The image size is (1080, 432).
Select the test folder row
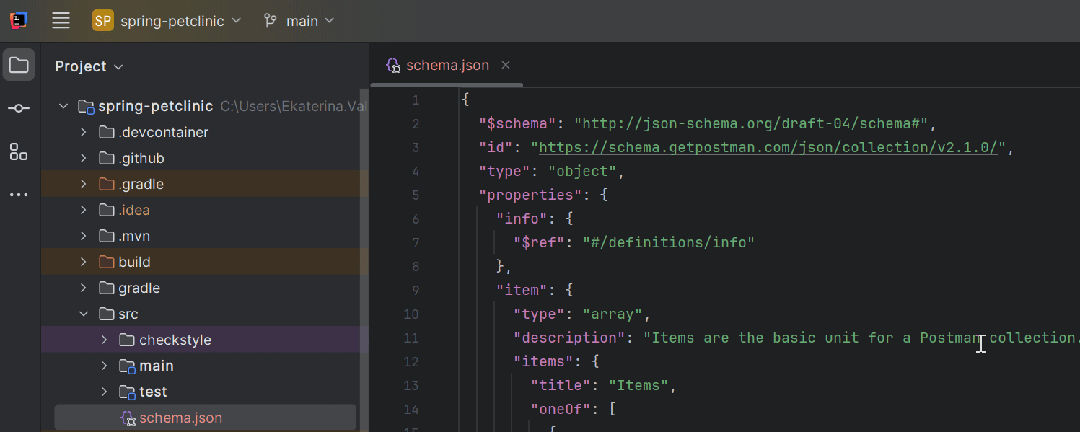click(205, 392)
